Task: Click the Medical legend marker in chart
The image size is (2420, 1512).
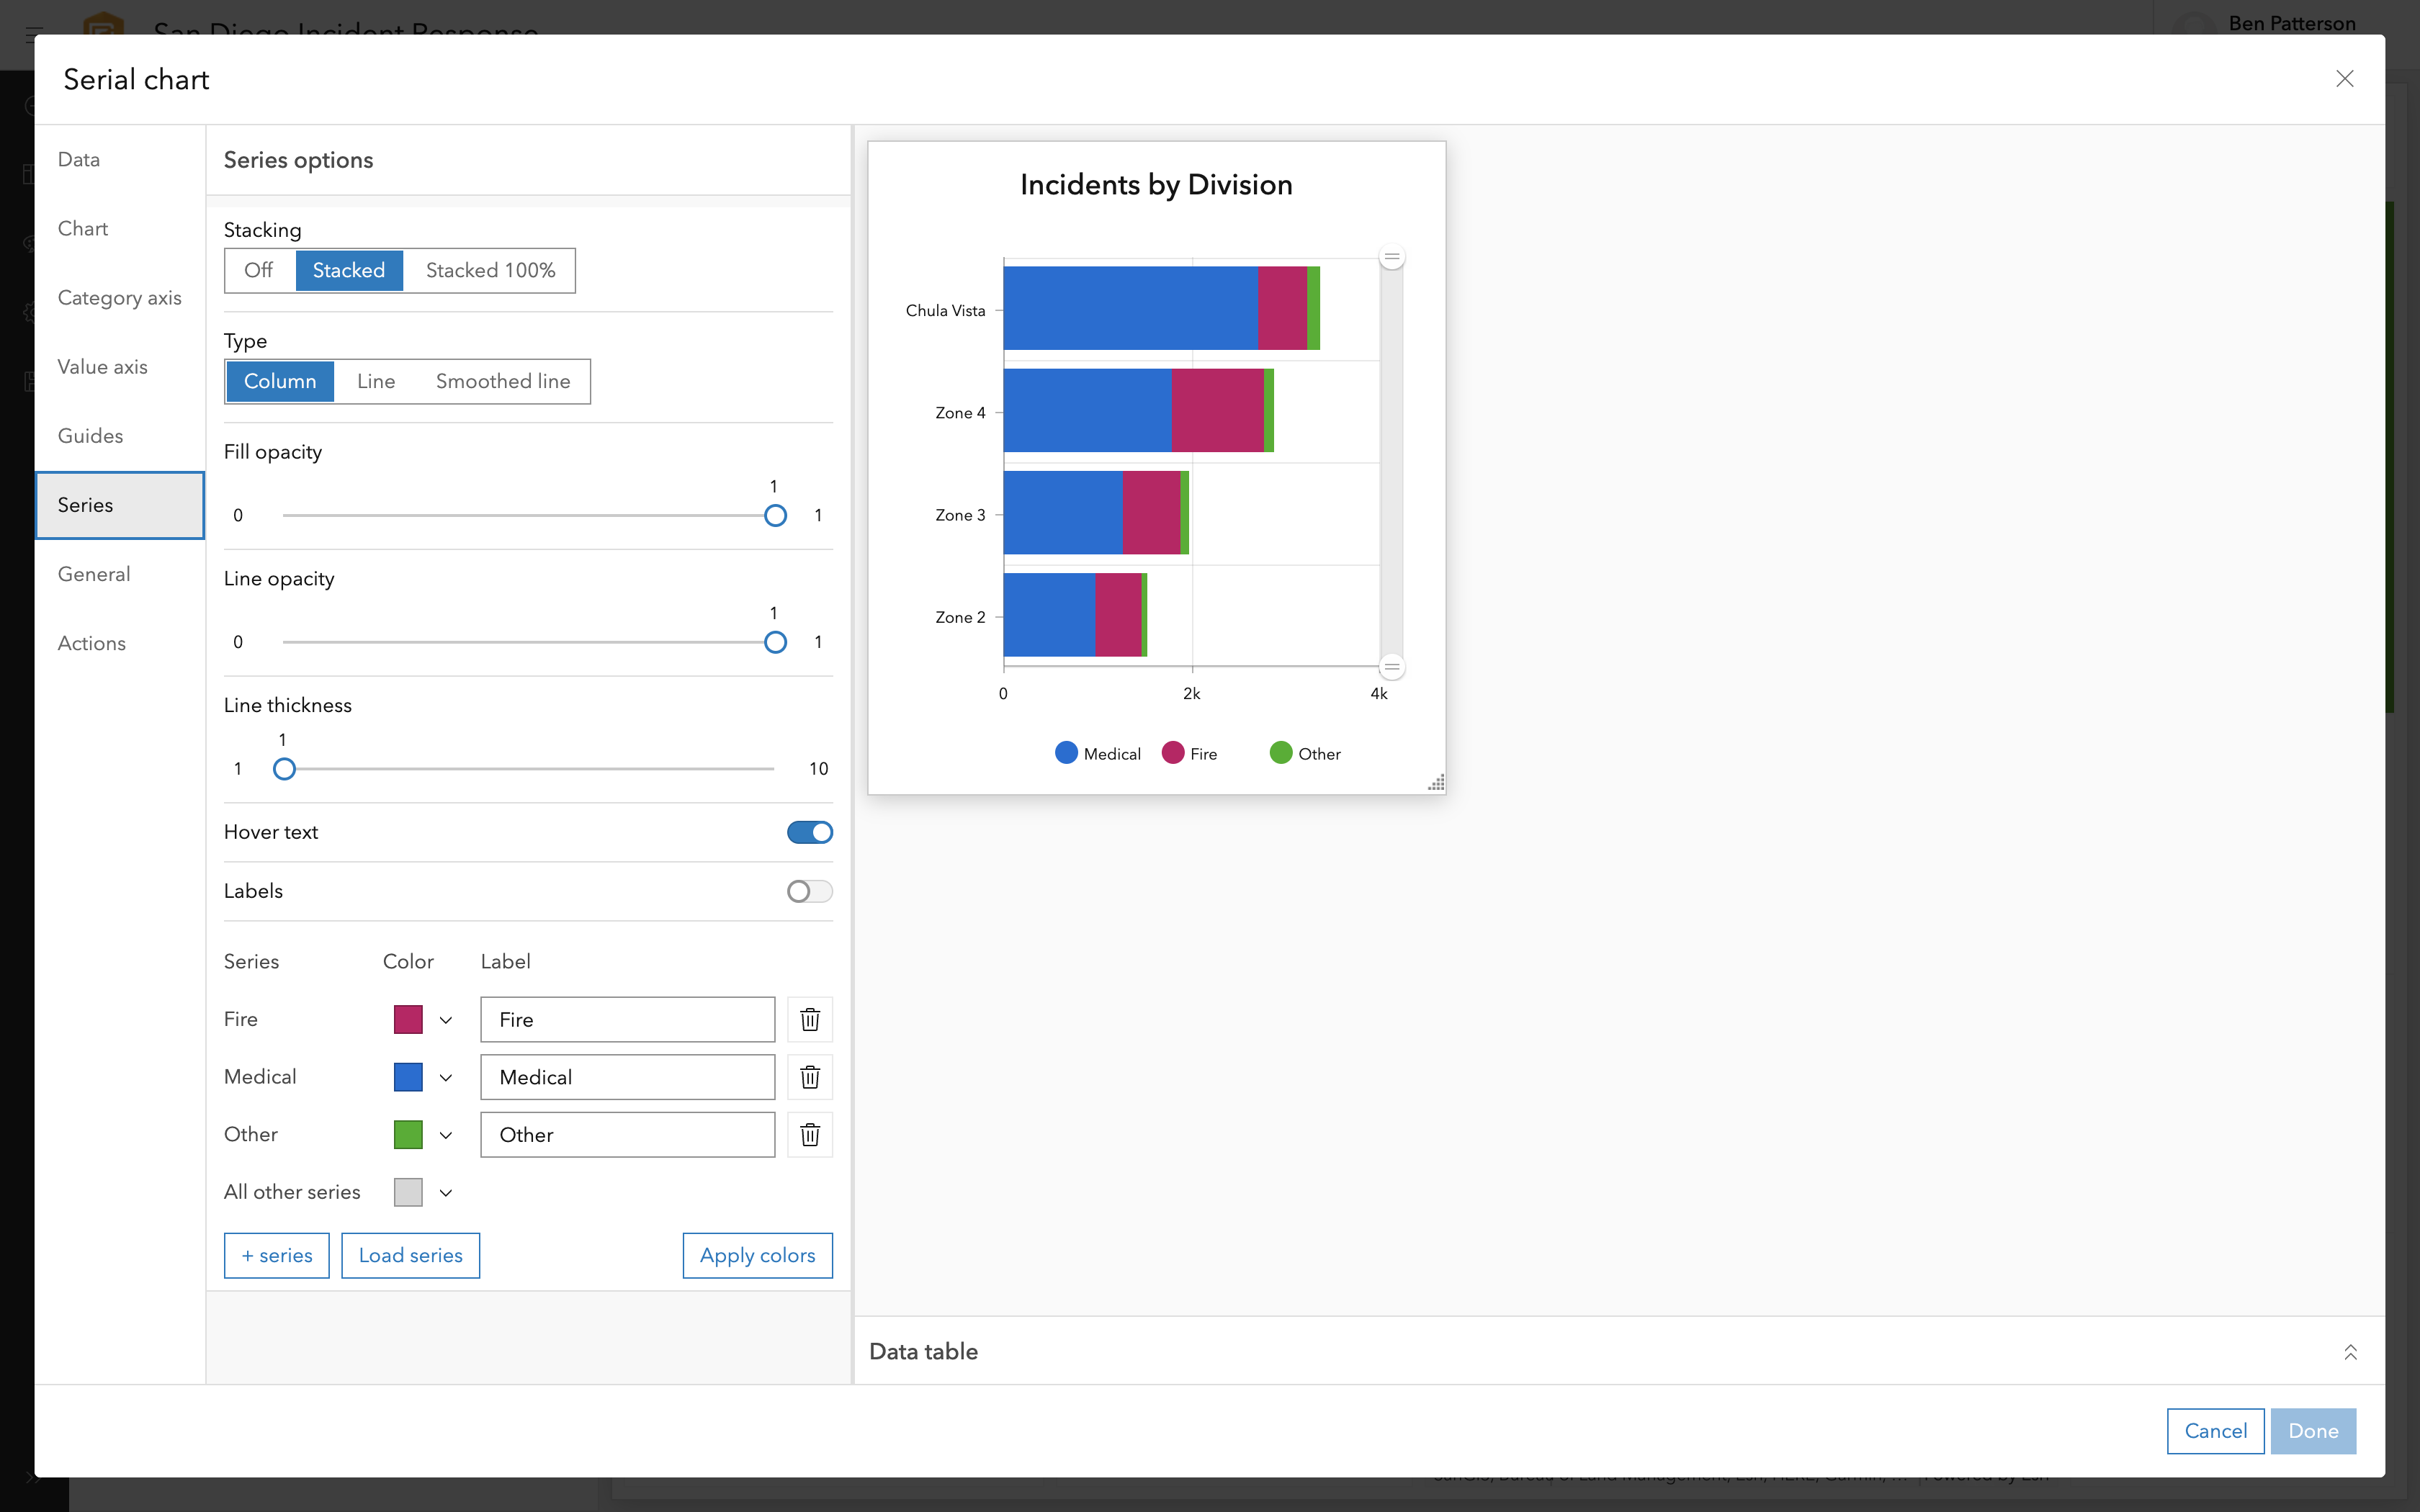Action: pos(1066,753)
